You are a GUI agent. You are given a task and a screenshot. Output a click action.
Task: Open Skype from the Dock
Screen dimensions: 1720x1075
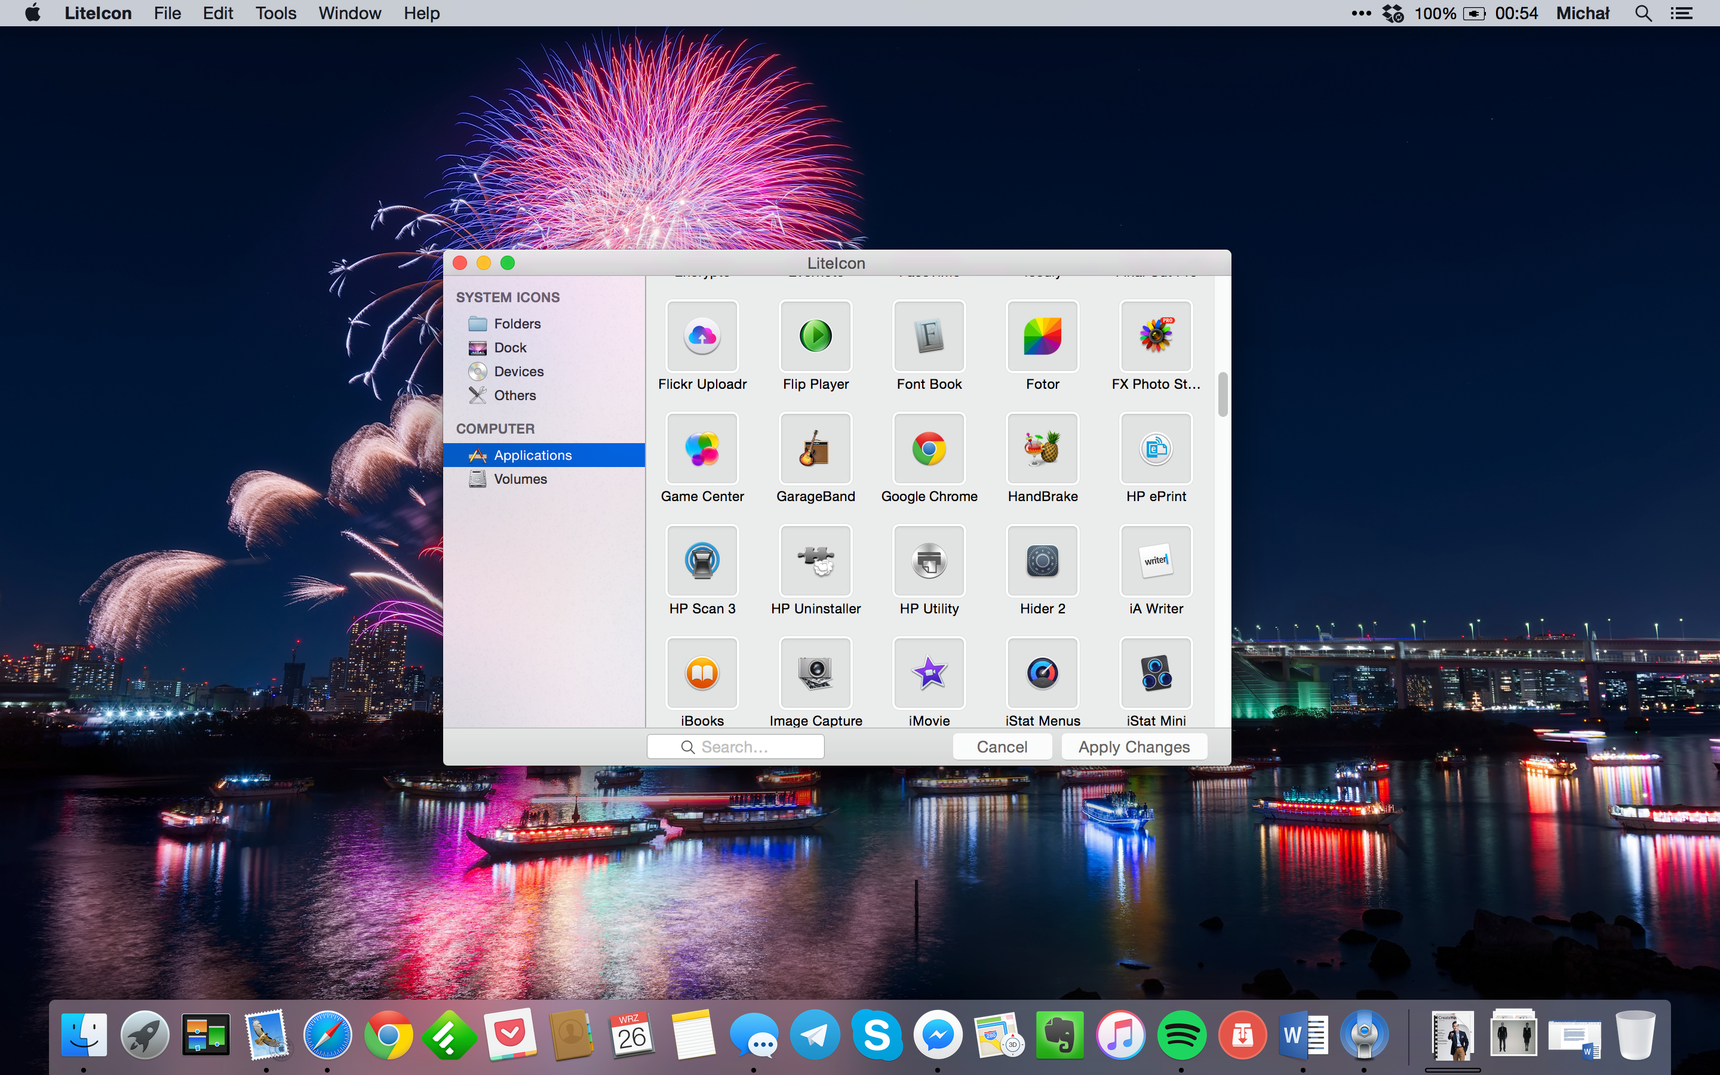coord(876,1036)
